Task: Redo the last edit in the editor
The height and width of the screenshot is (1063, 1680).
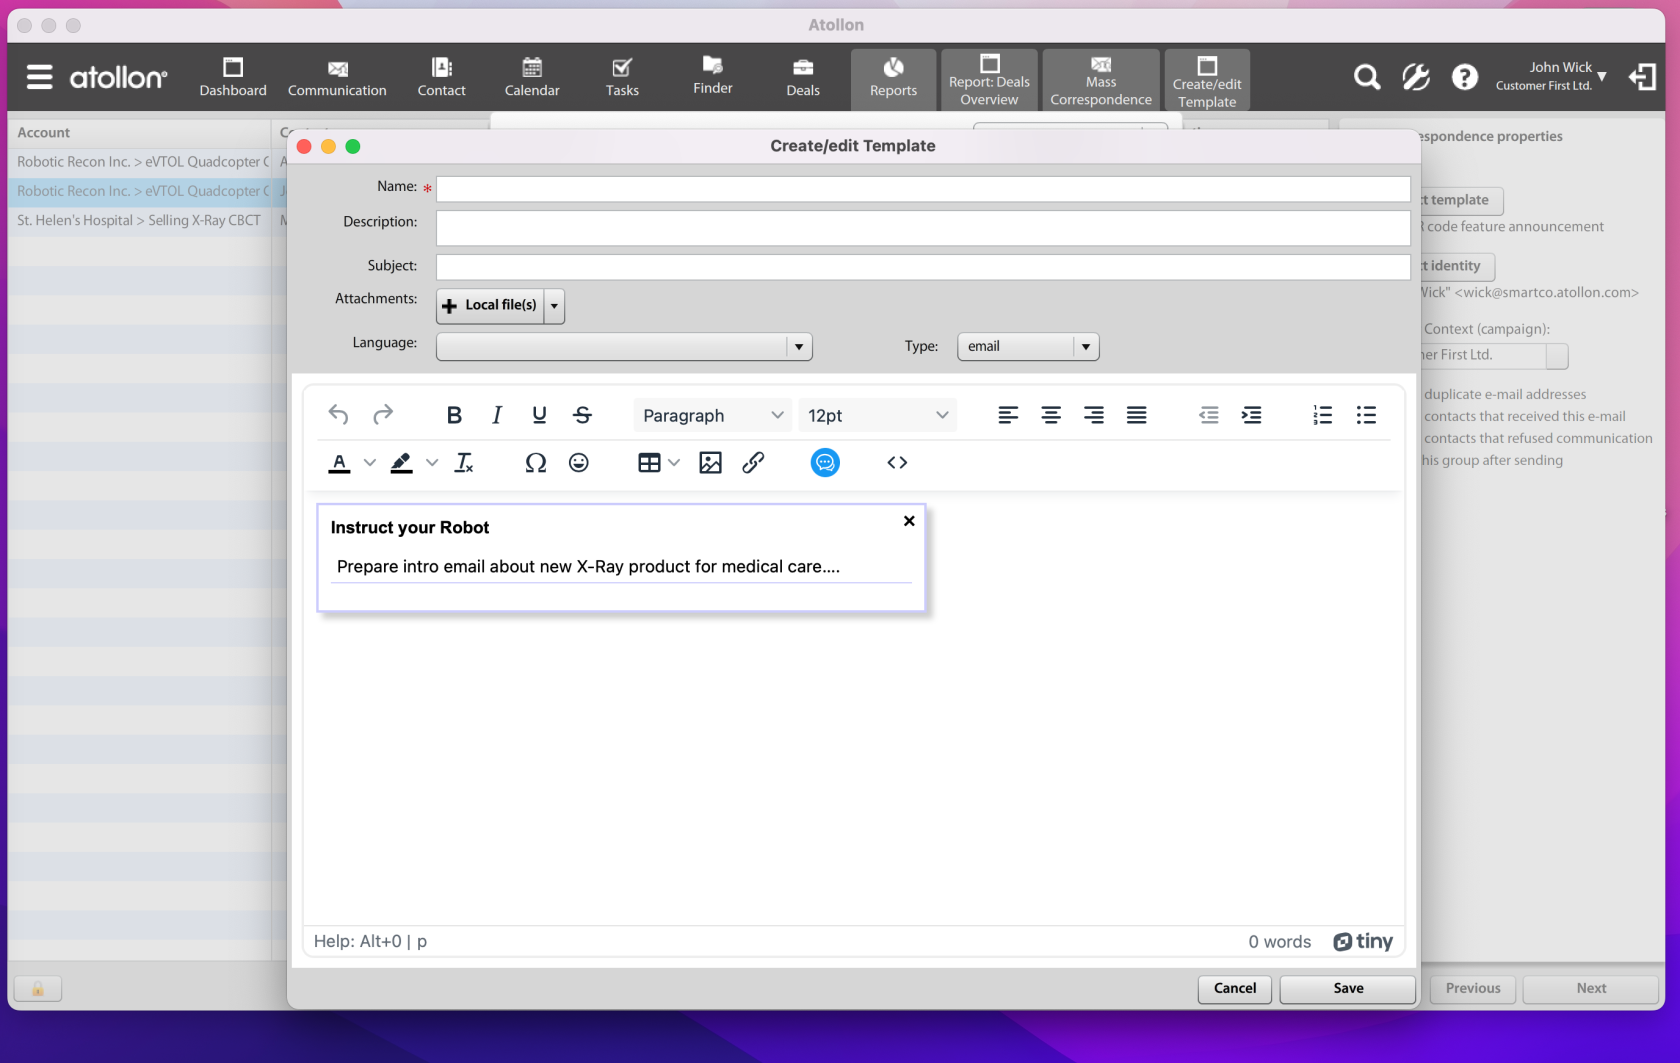Action: coord(383,415)
